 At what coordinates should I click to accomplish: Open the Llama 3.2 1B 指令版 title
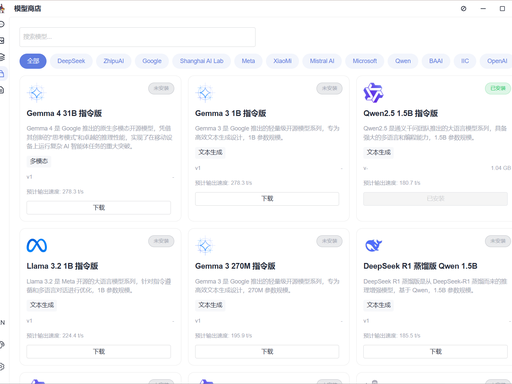click(62, 266)
